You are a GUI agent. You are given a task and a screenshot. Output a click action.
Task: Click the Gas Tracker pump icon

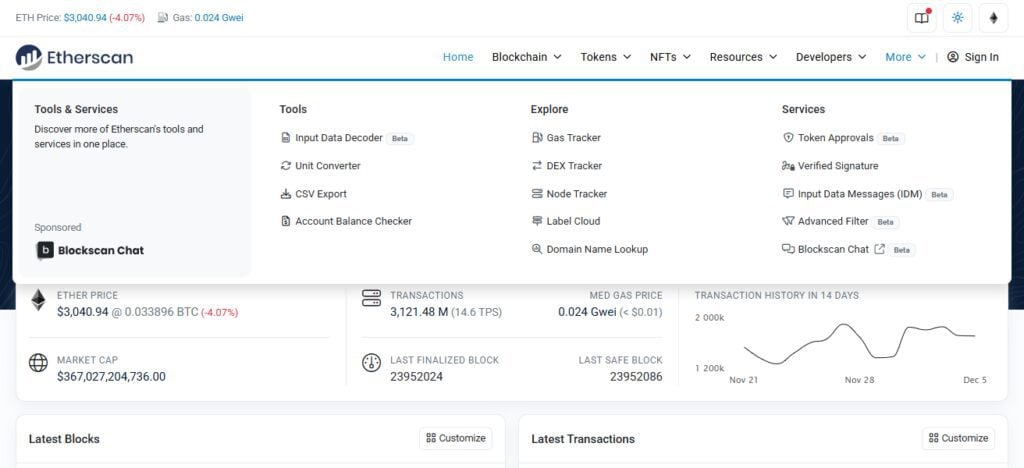(x=537, y=138)
